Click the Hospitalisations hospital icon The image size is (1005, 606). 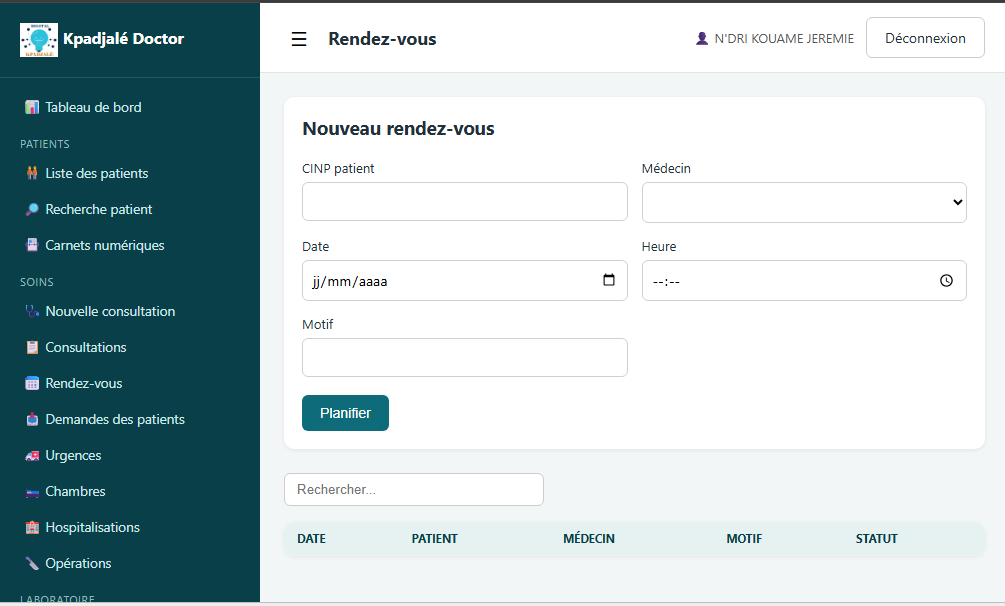point(32,527)
